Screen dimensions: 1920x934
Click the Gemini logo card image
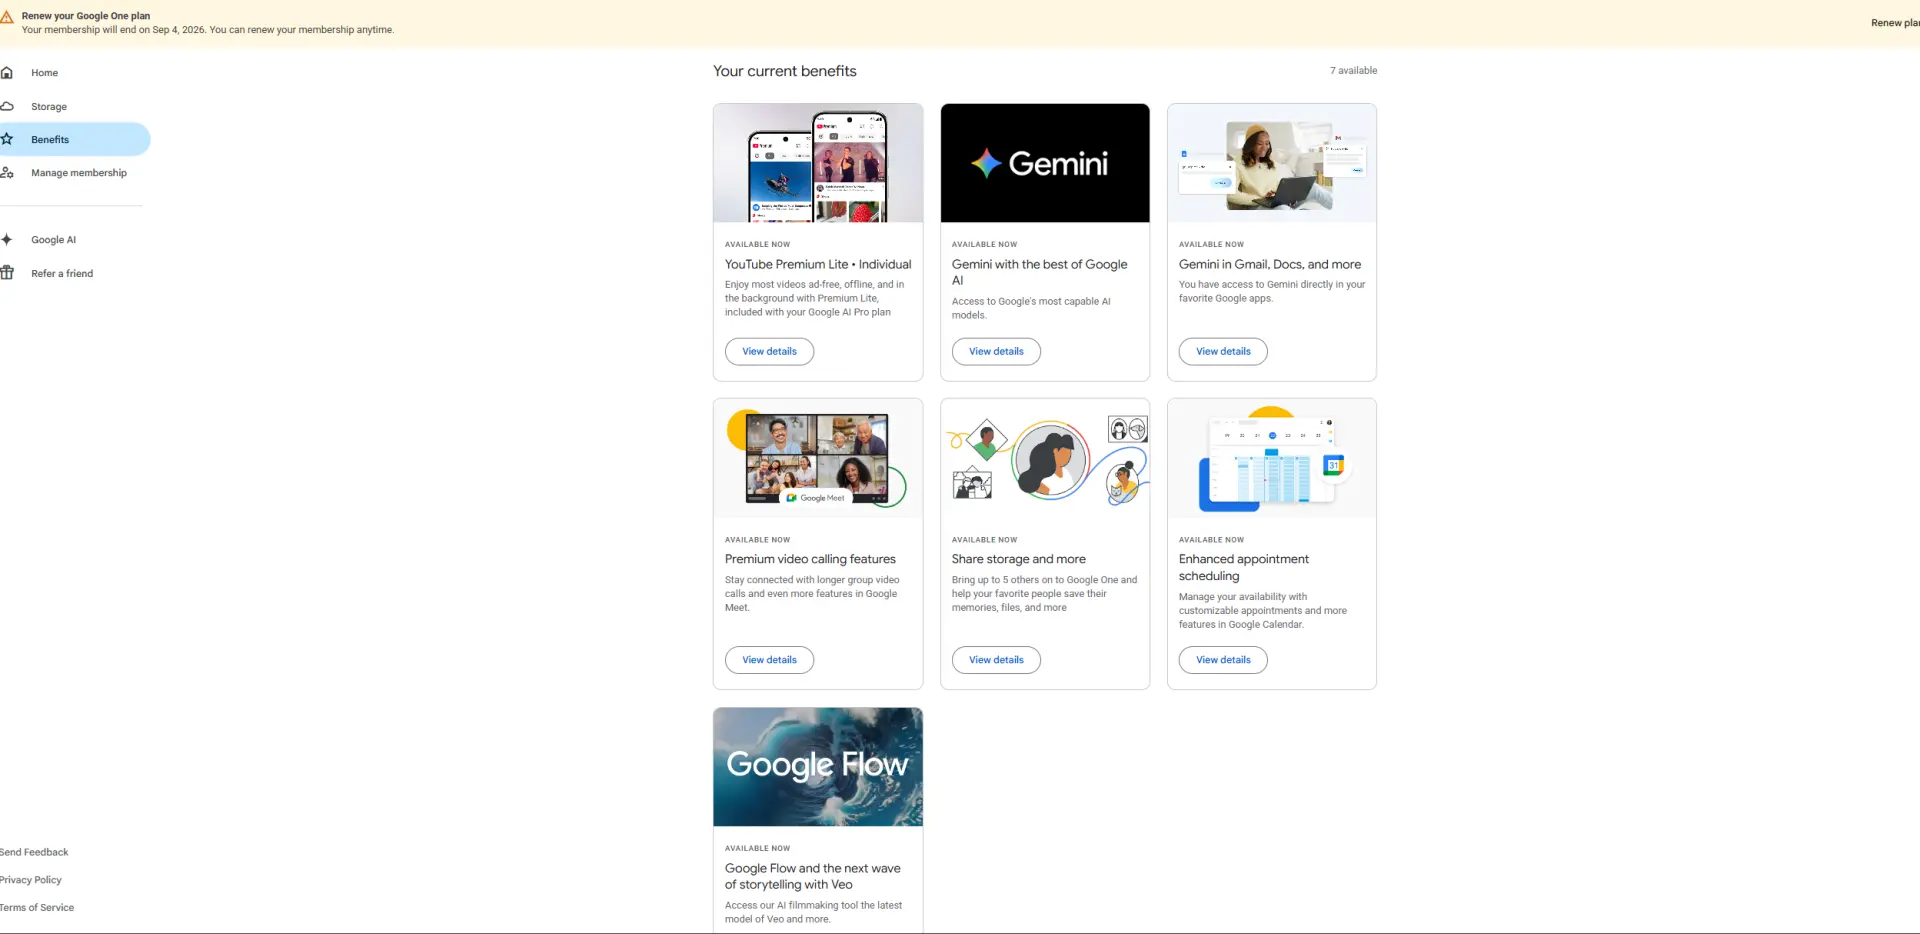1045,163
